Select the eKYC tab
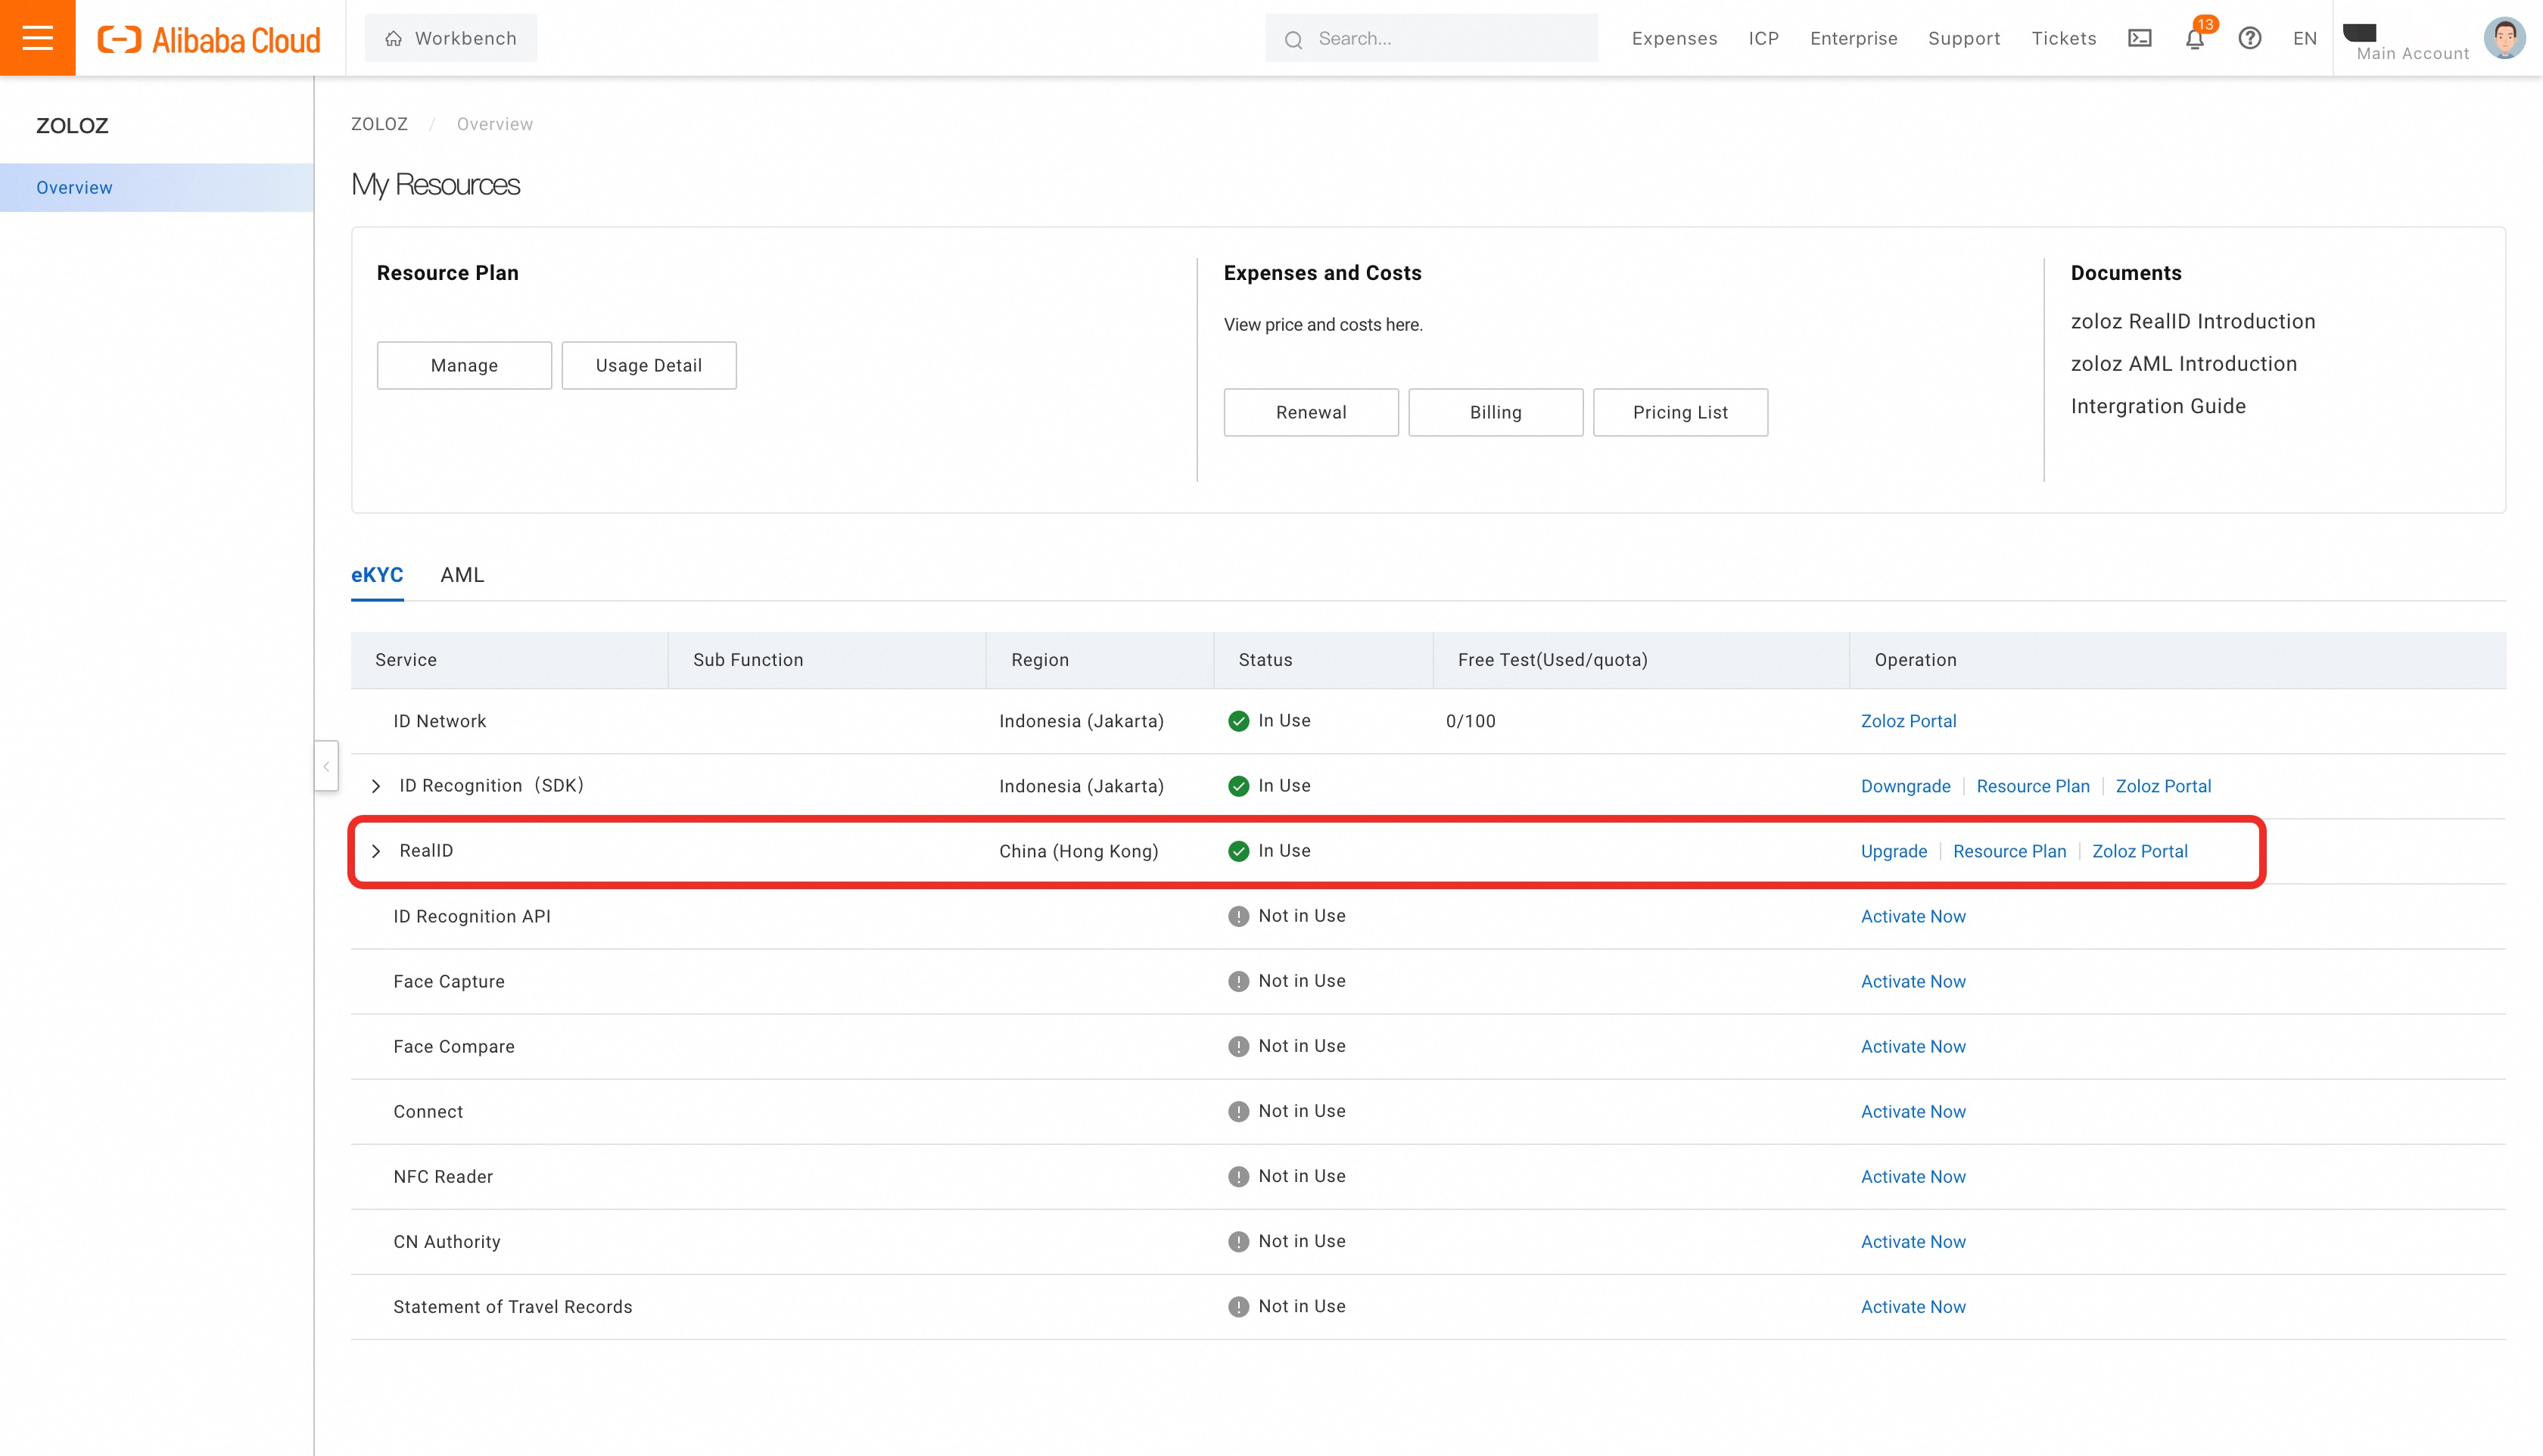Viewport: 2543px width, 1456px height. click(377, 575)
